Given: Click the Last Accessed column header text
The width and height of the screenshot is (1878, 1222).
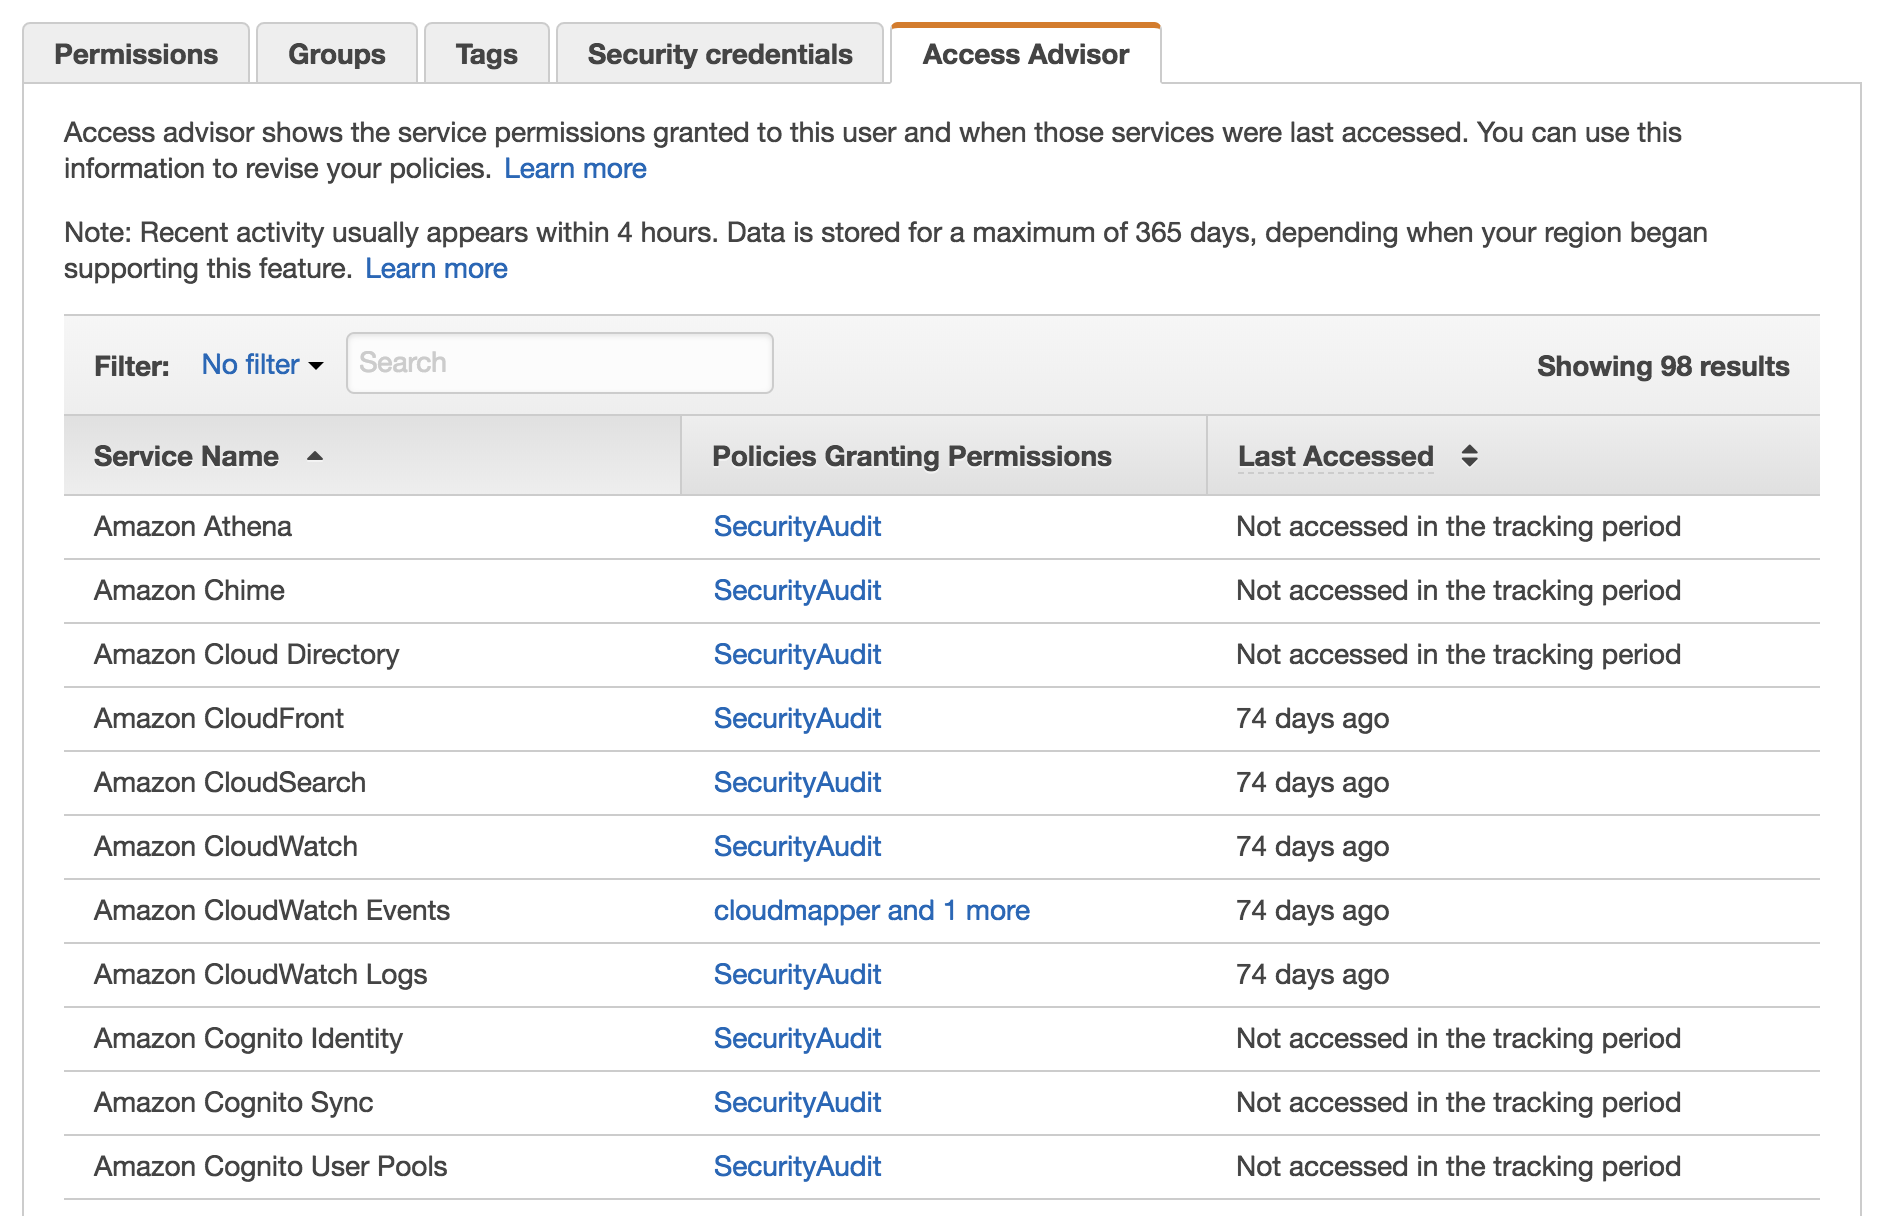Looking at the screenshot, I should pyautogui.click(x=1335, y=456).
